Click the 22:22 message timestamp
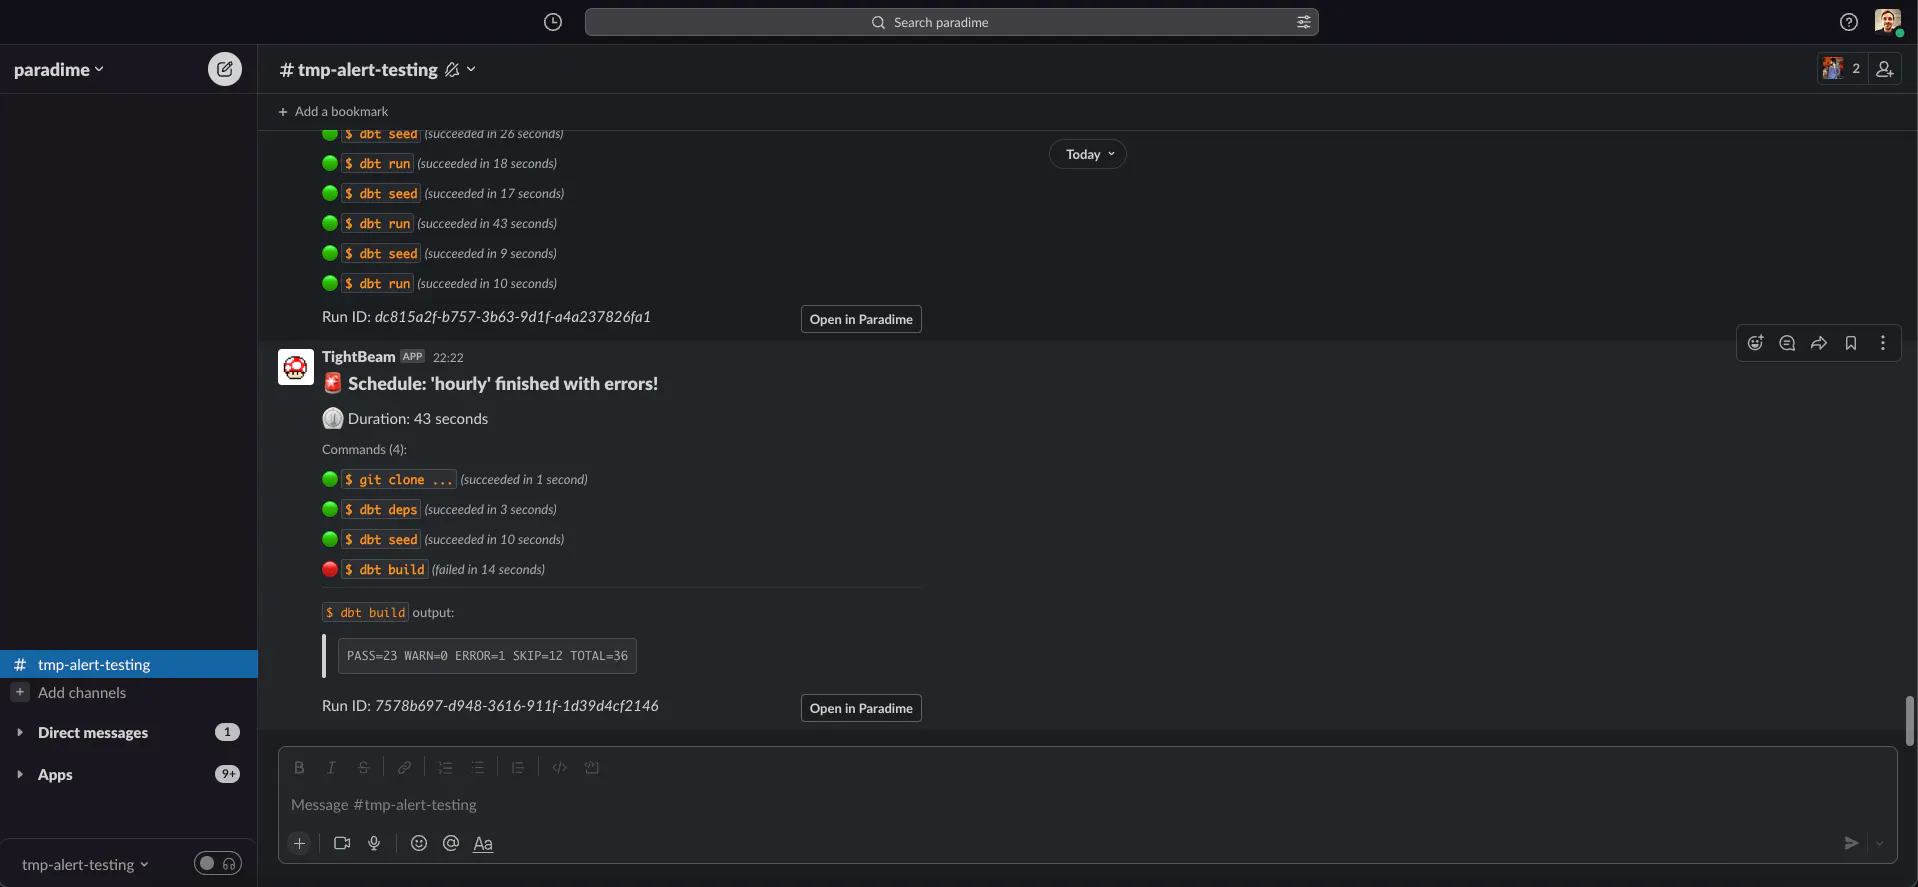 pyautogui.click(x=448, y=357)
